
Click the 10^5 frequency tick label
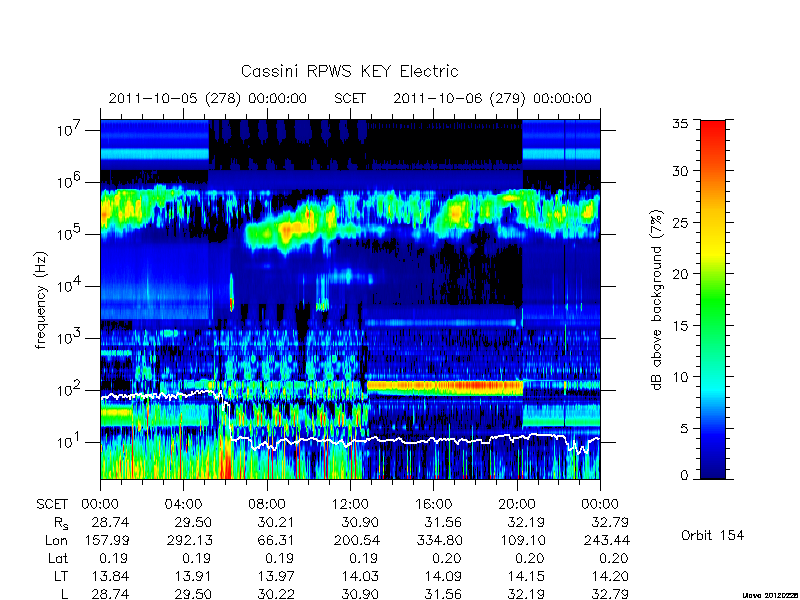pos(68,233)
